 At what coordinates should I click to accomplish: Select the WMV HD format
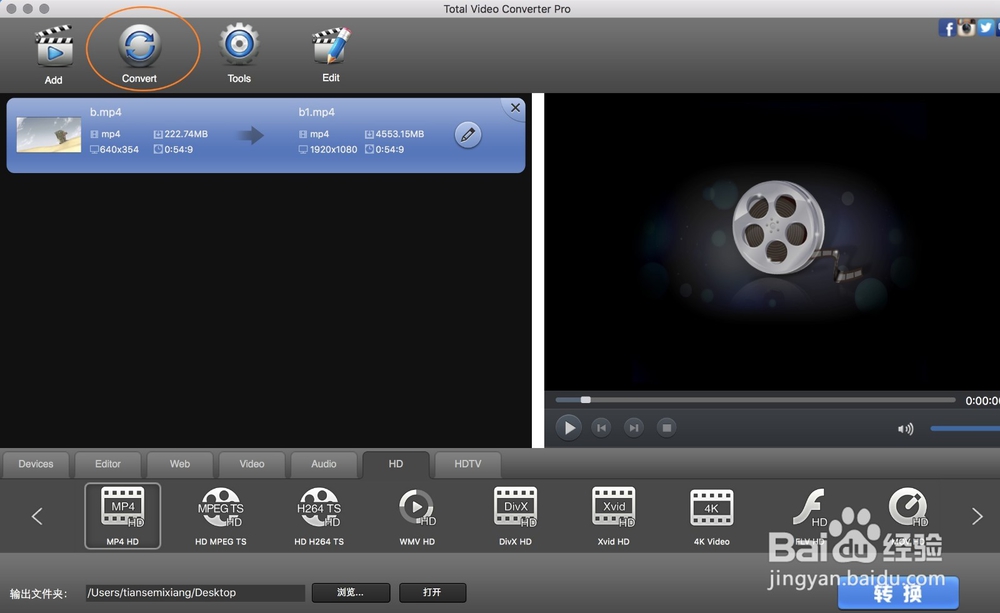point(417,515)
